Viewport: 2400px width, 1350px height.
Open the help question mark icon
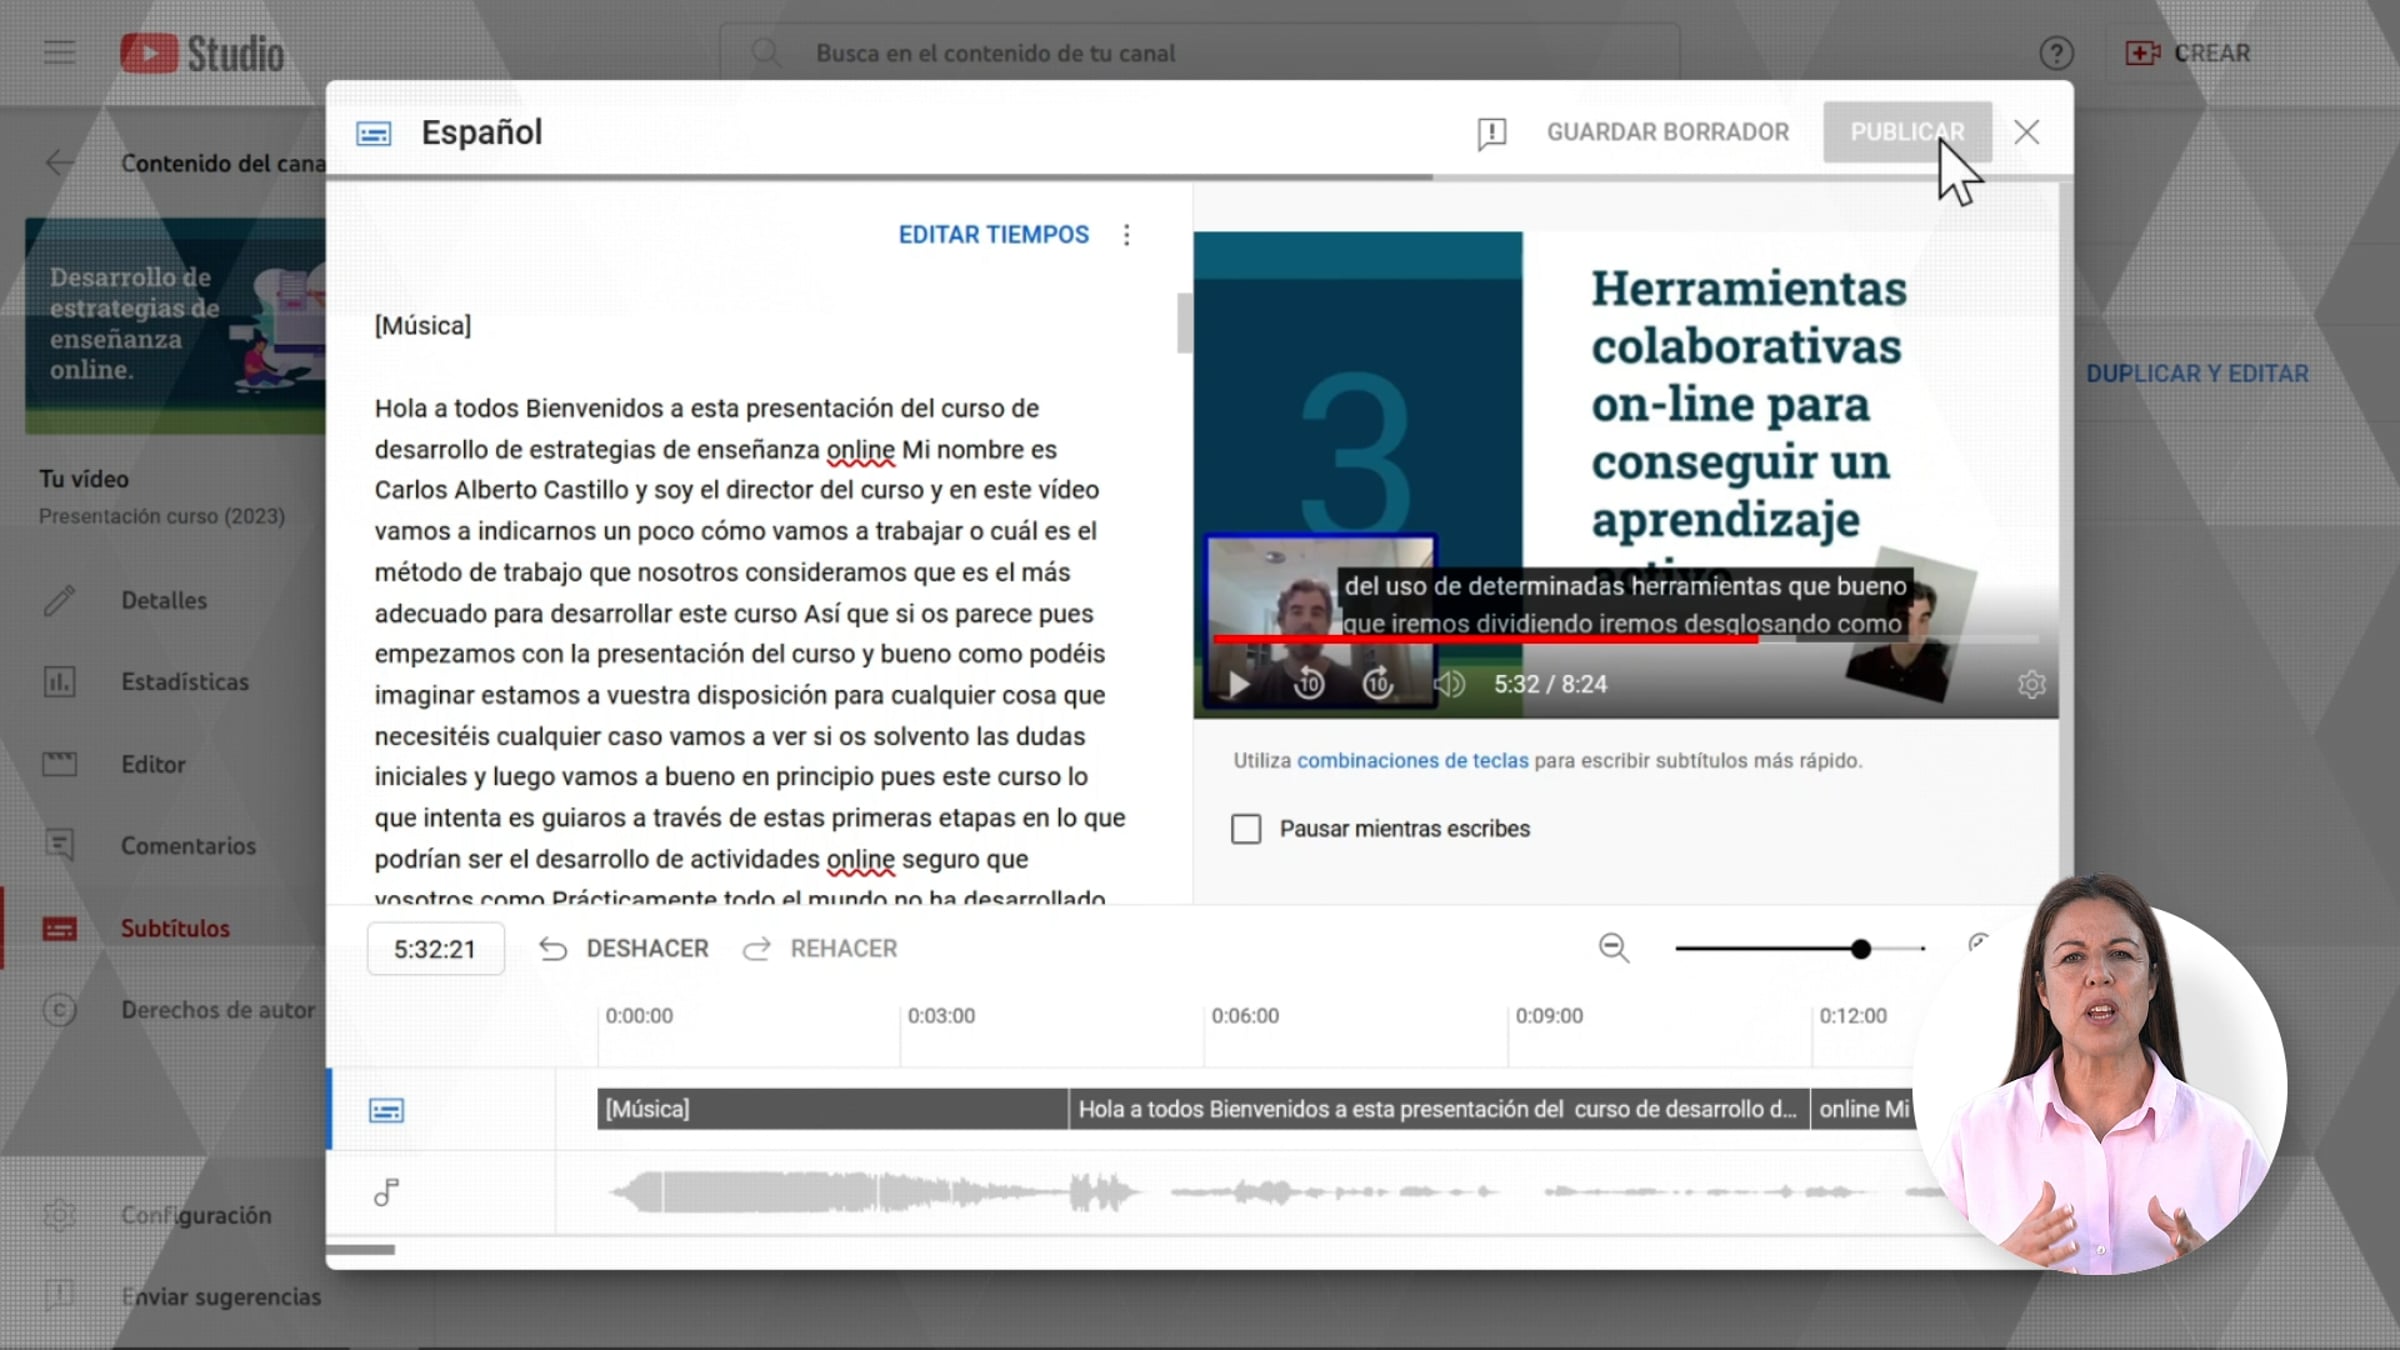[x=2056, y=53]
